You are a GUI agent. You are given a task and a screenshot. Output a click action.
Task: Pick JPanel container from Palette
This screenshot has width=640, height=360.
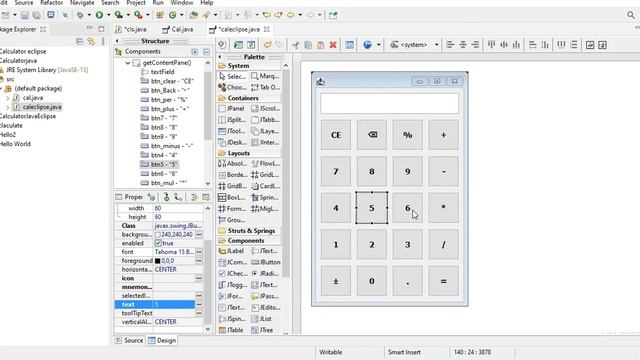[x=231, y=109]
